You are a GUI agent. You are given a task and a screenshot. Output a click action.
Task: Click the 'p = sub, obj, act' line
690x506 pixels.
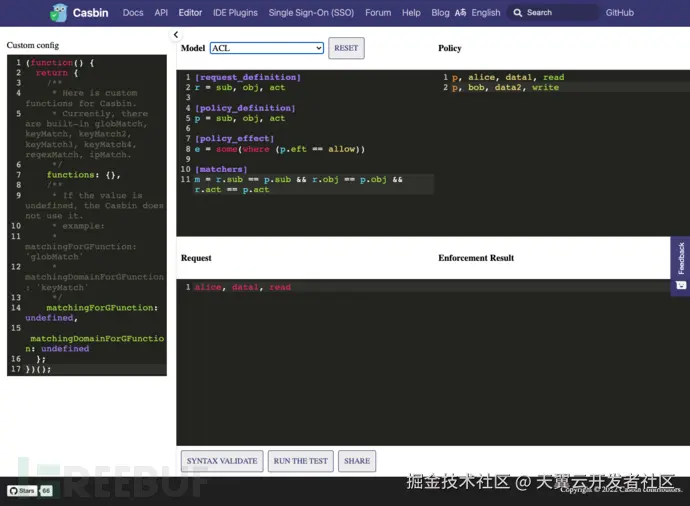coord(240,118)
